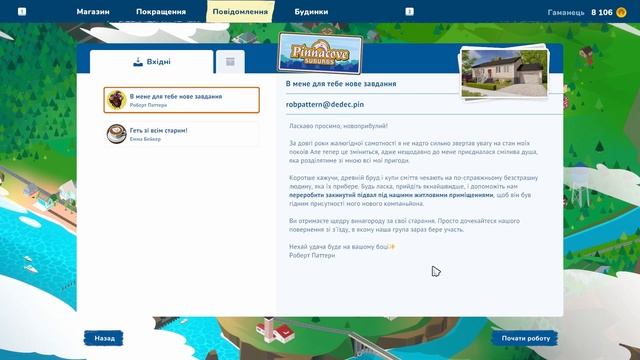Click sender name Емма Бейкер under second message
The image size is (640, 360).
(x=145, y=139)
